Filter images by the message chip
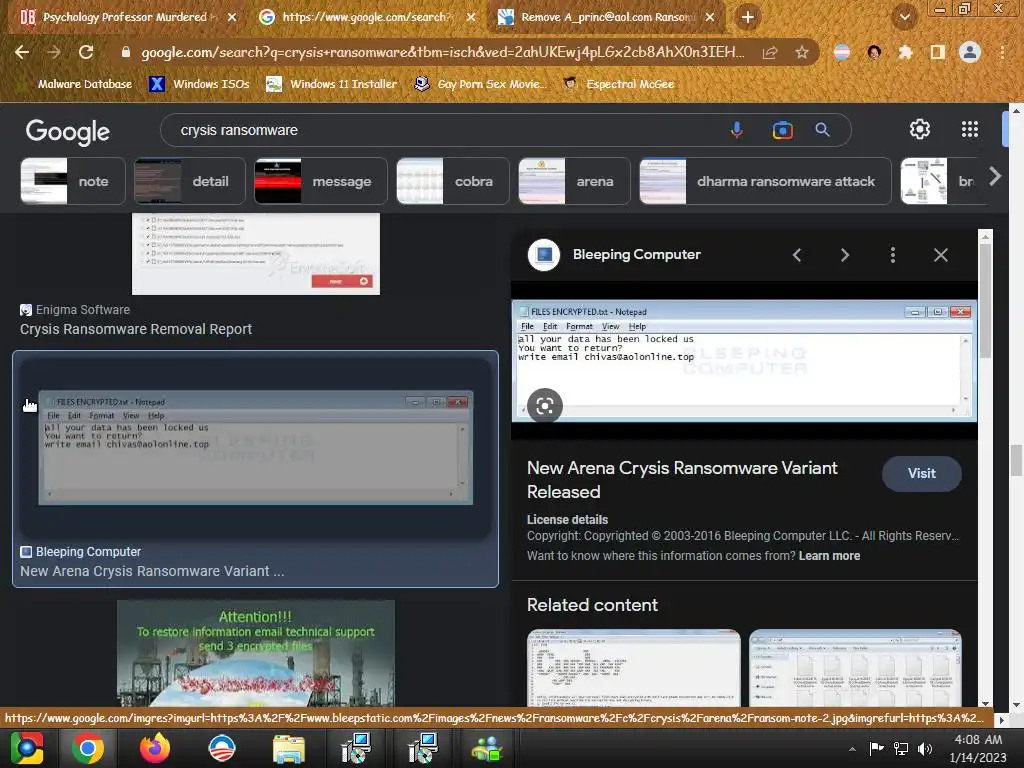Screen dimensions: 1024x768 click(x=321, y=181)
